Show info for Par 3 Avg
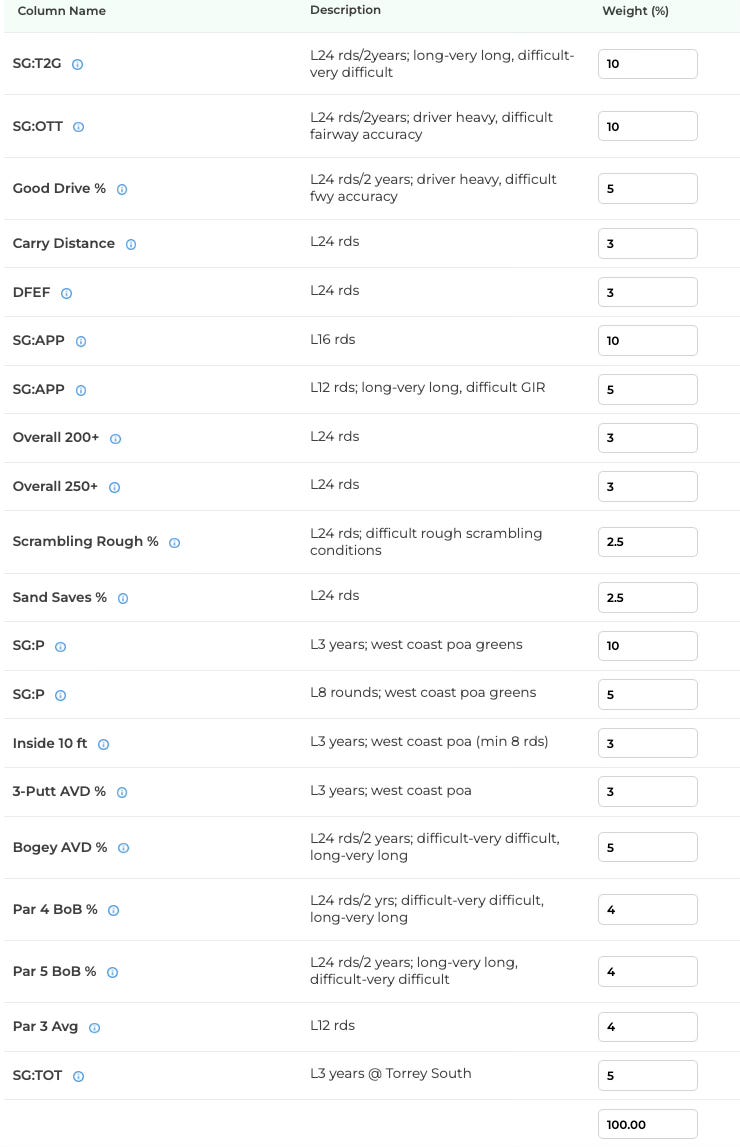The width and height of the screenshot is (740, 1147). pyautogui.click(x=94, y=1028)
